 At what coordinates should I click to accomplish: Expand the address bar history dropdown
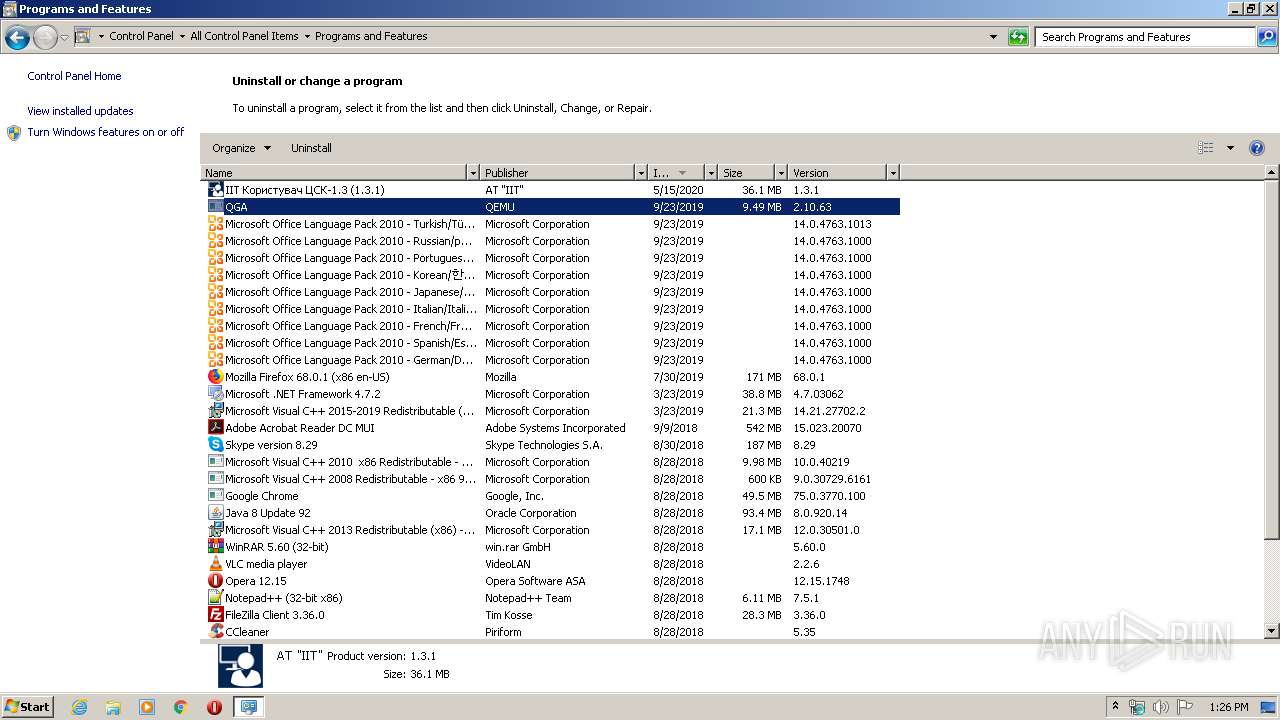[x=993, y=37]
